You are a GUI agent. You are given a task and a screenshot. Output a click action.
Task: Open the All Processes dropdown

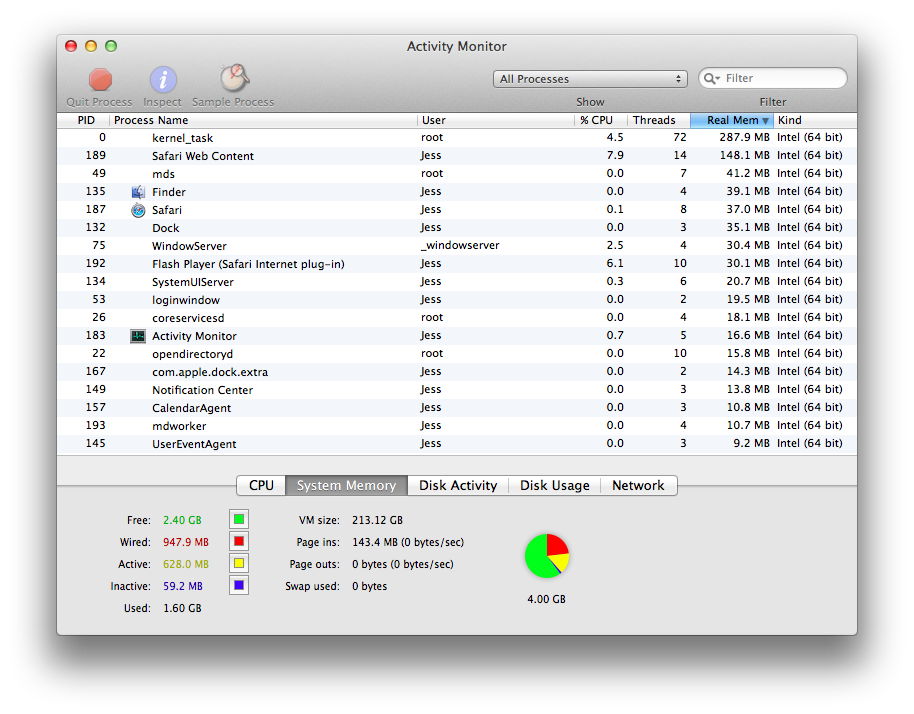590,79
